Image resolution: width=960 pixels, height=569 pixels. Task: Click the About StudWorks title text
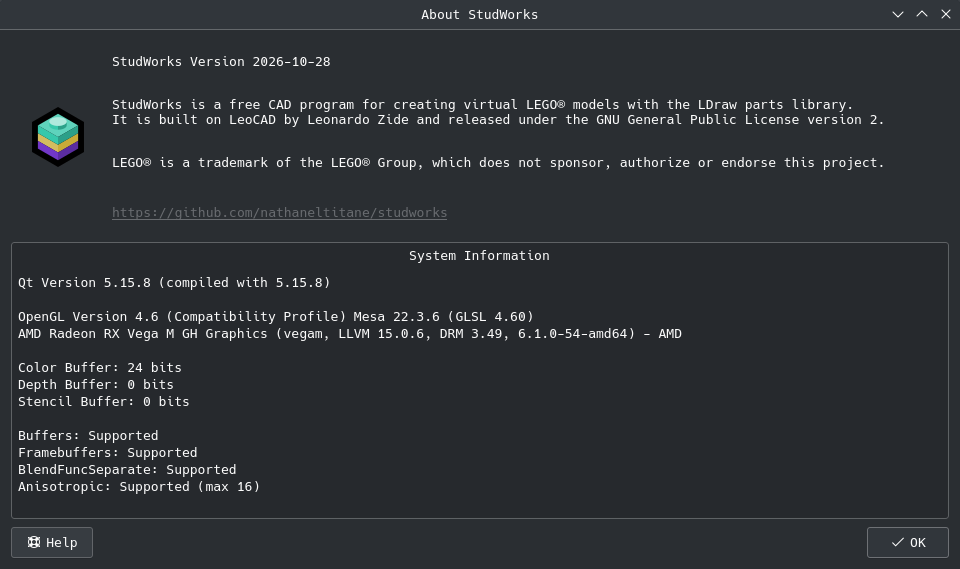click(x=479, y=15)
